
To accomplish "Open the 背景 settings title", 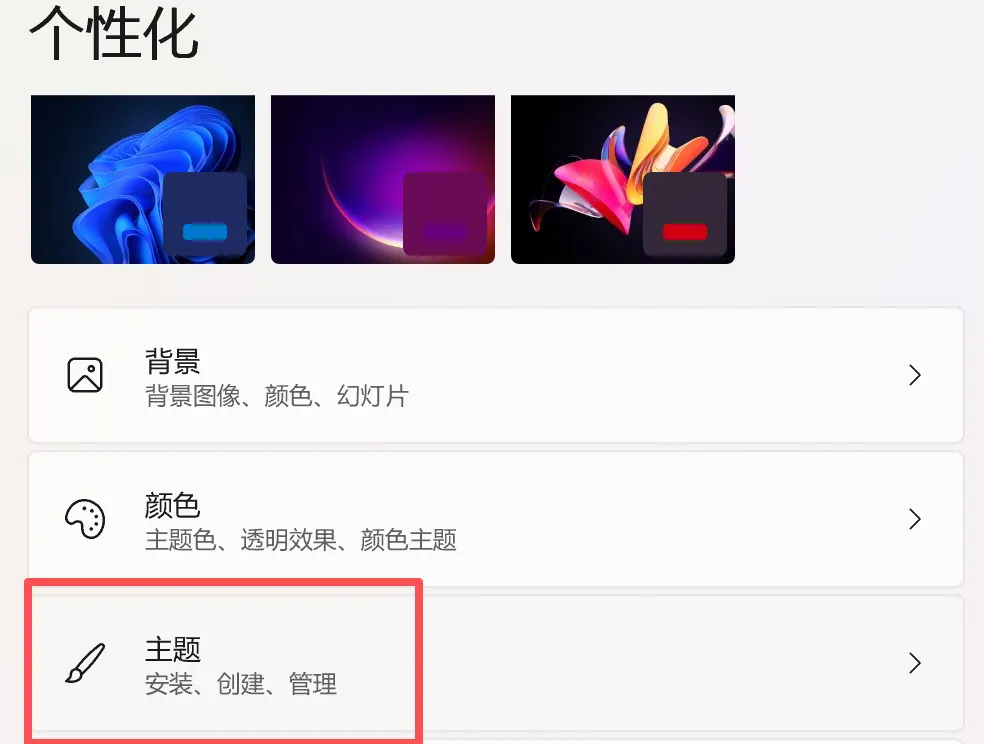I will pyautogui.click(x=173, y=361).
